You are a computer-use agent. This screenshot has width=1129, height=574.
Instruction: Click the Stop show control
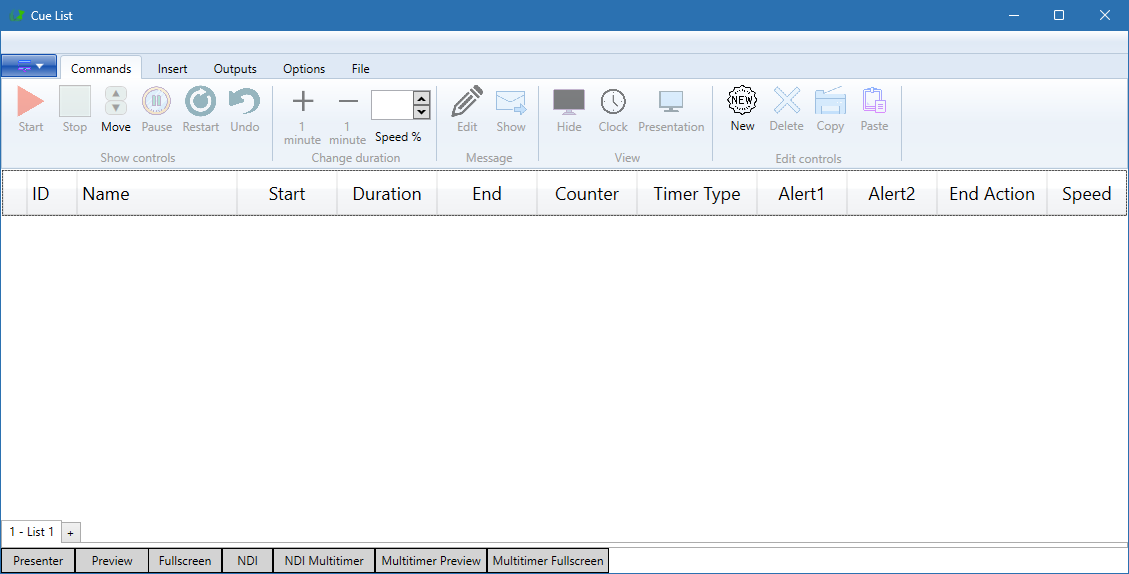coord(75,109)
